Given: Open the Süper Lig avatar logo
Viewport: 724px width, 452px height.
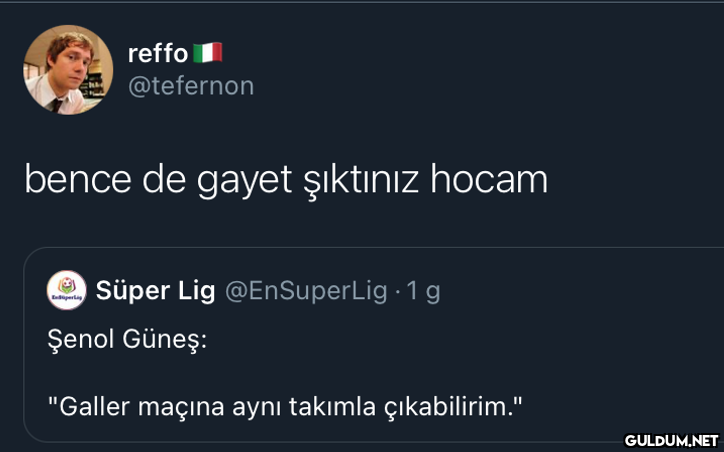Looking at the screenshot, I should click(x=66, y=290).
